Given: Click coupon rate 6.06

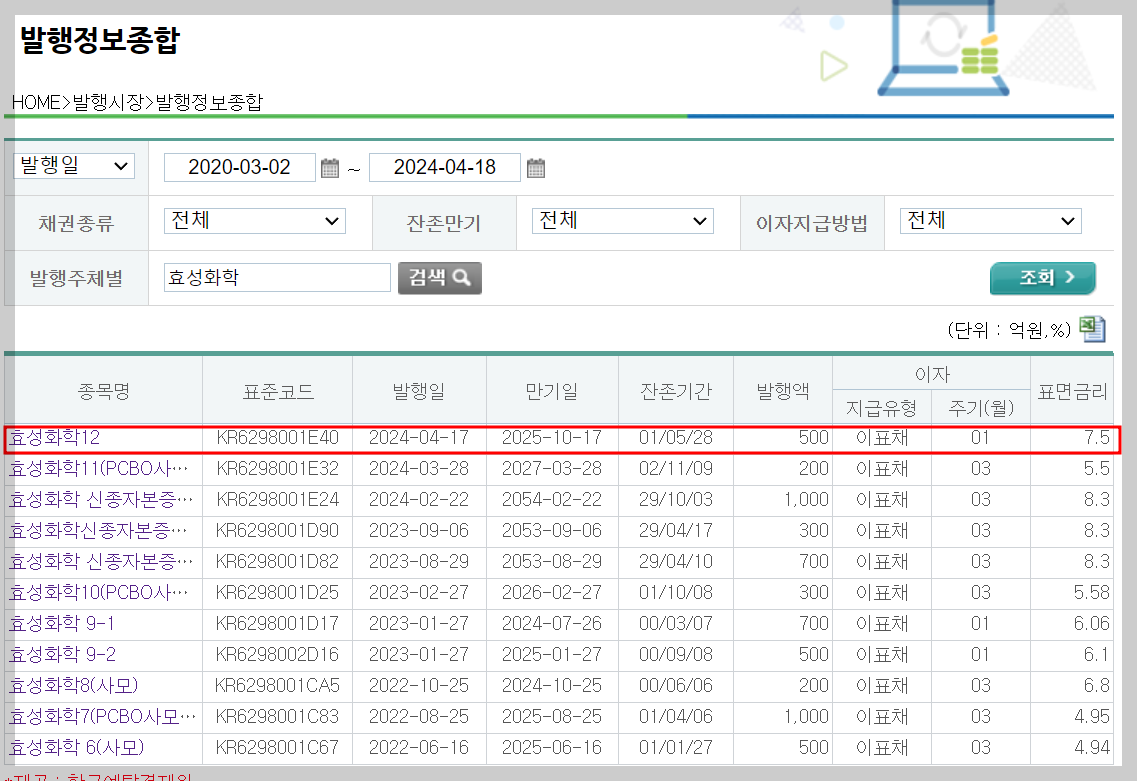Looking at the screenshot, I should (x=1091, y=624).
